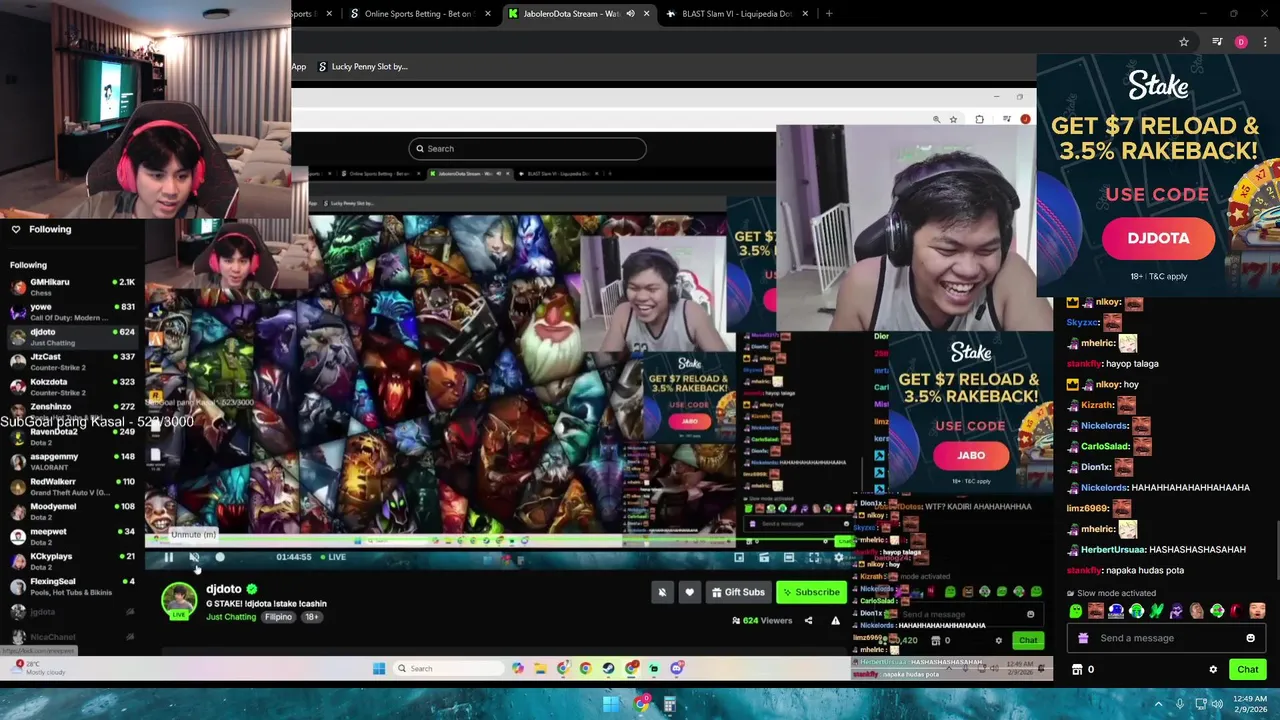Close the Online Sports Betting tab
Screen dimensions: 1280x720
point(488,14)
